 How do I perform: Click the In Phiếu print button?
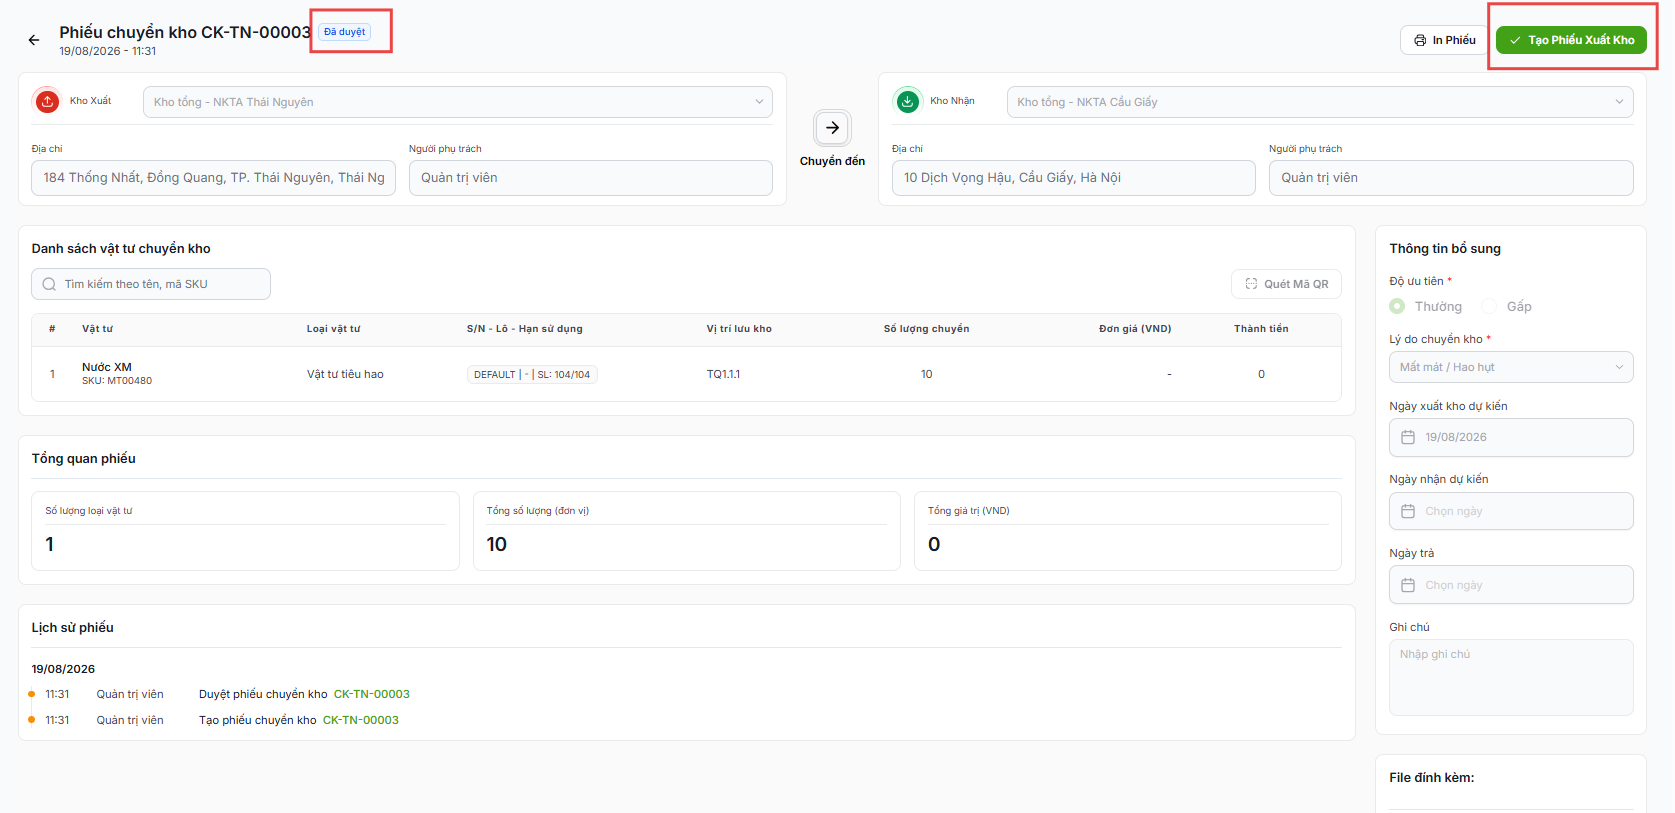click(x=1444, y=40)
